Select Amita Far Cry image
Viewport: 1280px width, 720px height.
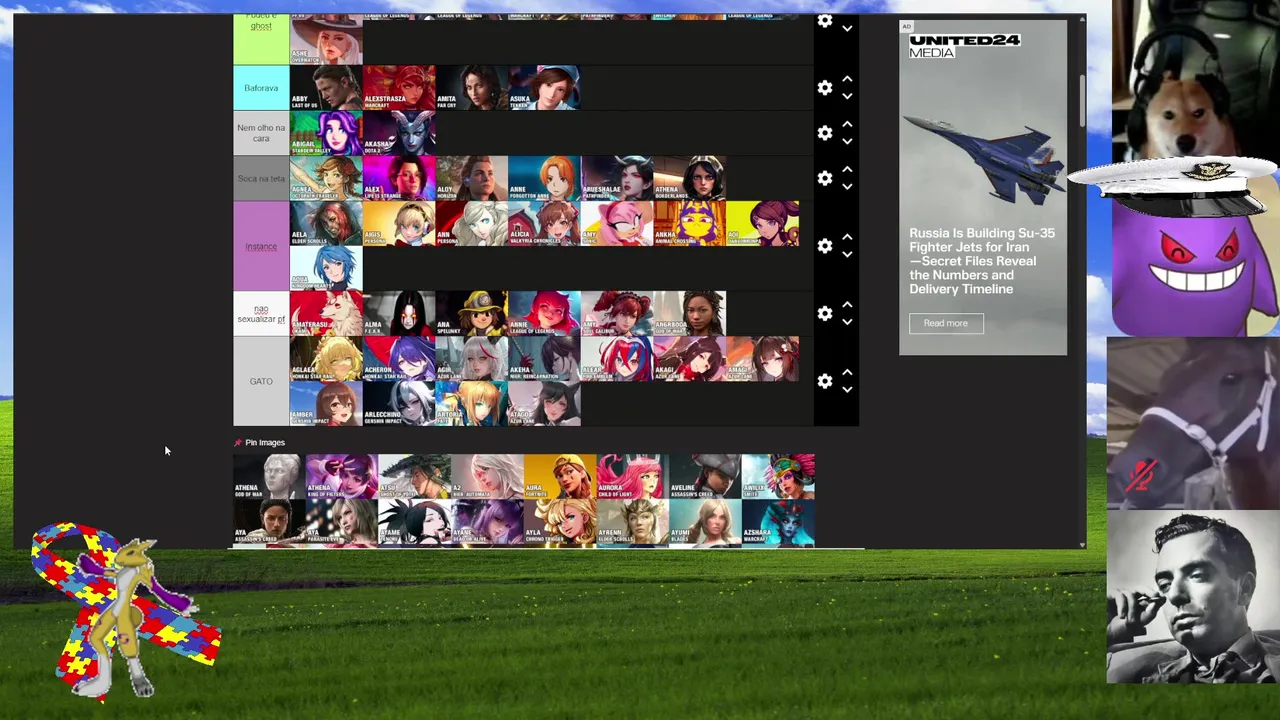(x=472, y=88)
